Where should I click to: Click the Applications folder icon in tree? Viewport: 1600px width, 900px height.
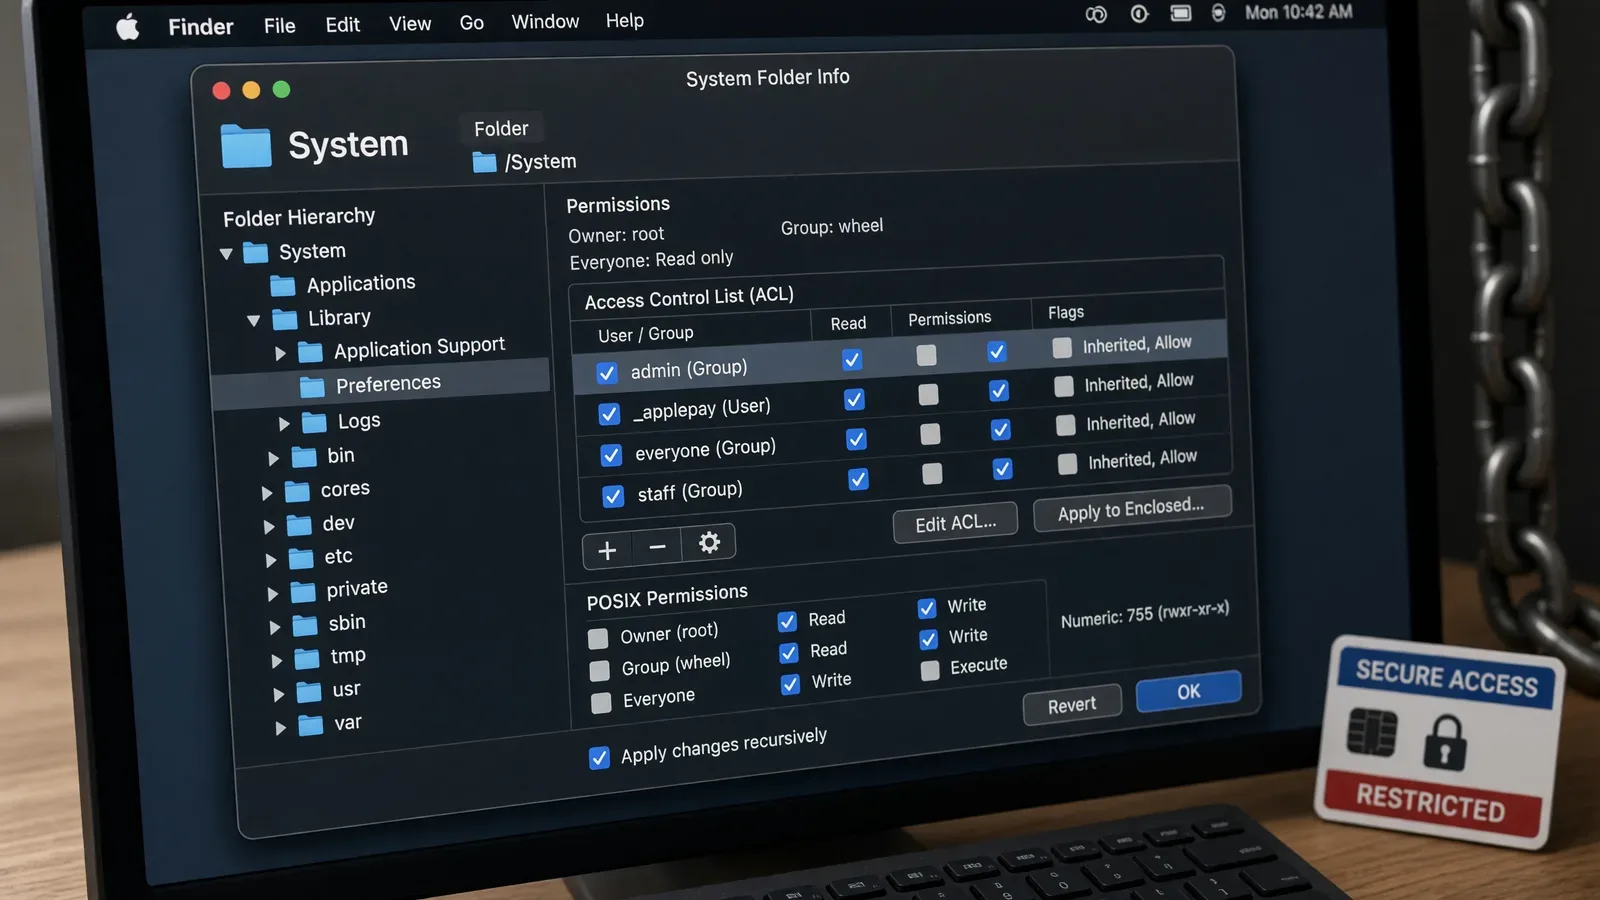pos(283,287)
